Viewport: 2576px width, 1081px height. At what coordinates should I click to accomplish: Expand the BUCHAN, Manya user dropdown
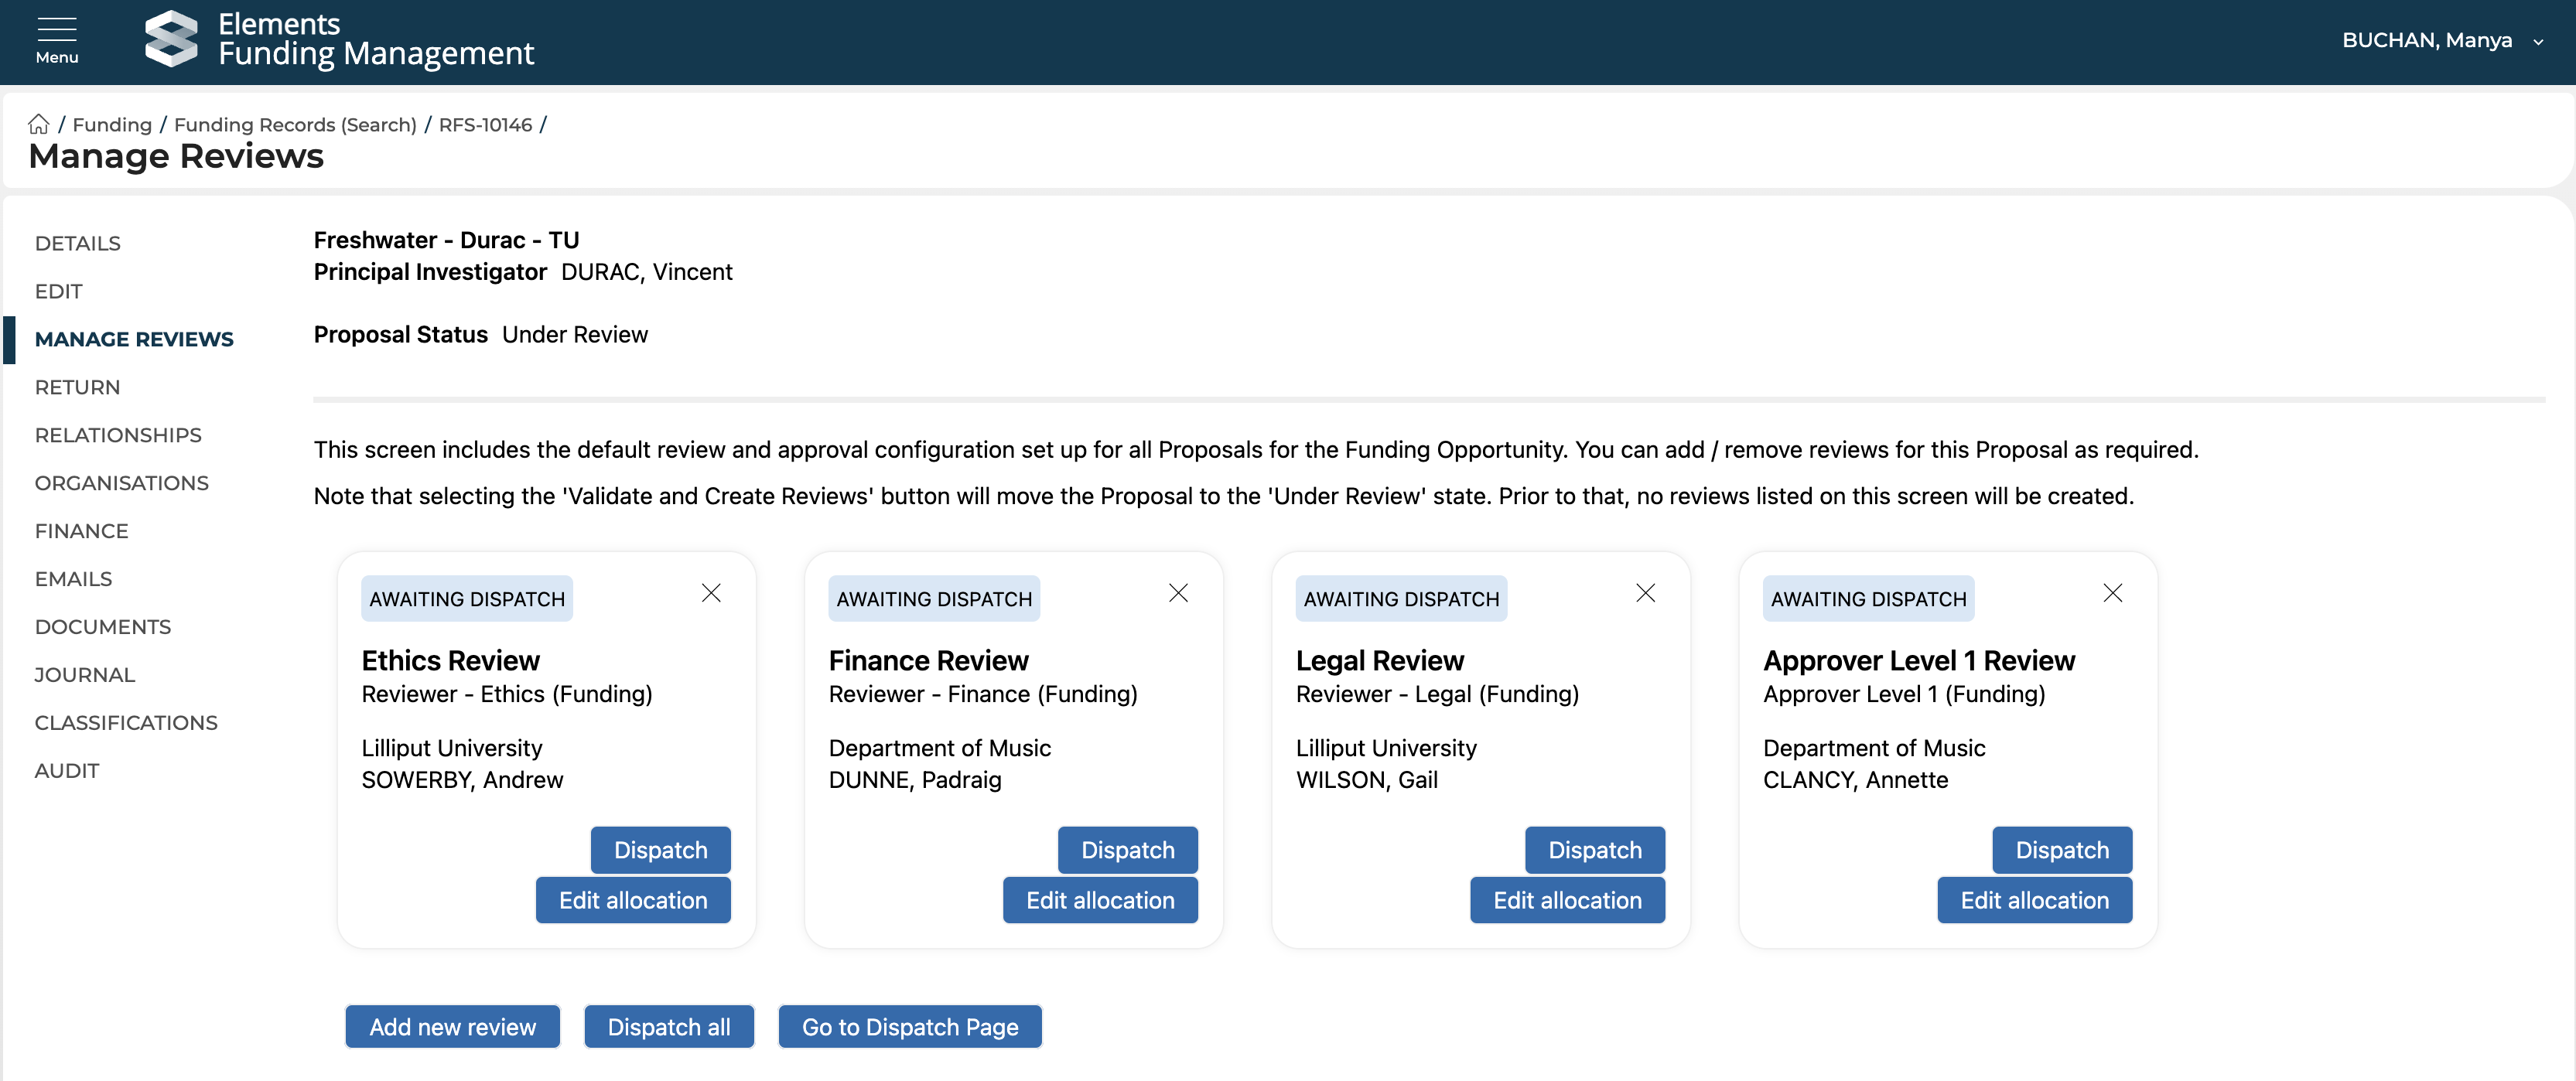[x=2538, y=41]
